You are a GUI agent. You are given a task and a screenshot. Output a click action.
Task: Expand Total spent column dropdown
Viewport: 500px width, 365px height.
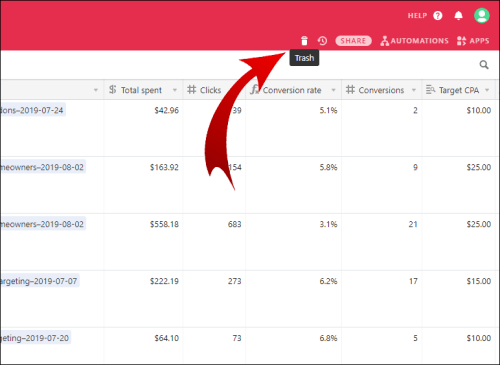pyautogui.click(x=175, y=90)
